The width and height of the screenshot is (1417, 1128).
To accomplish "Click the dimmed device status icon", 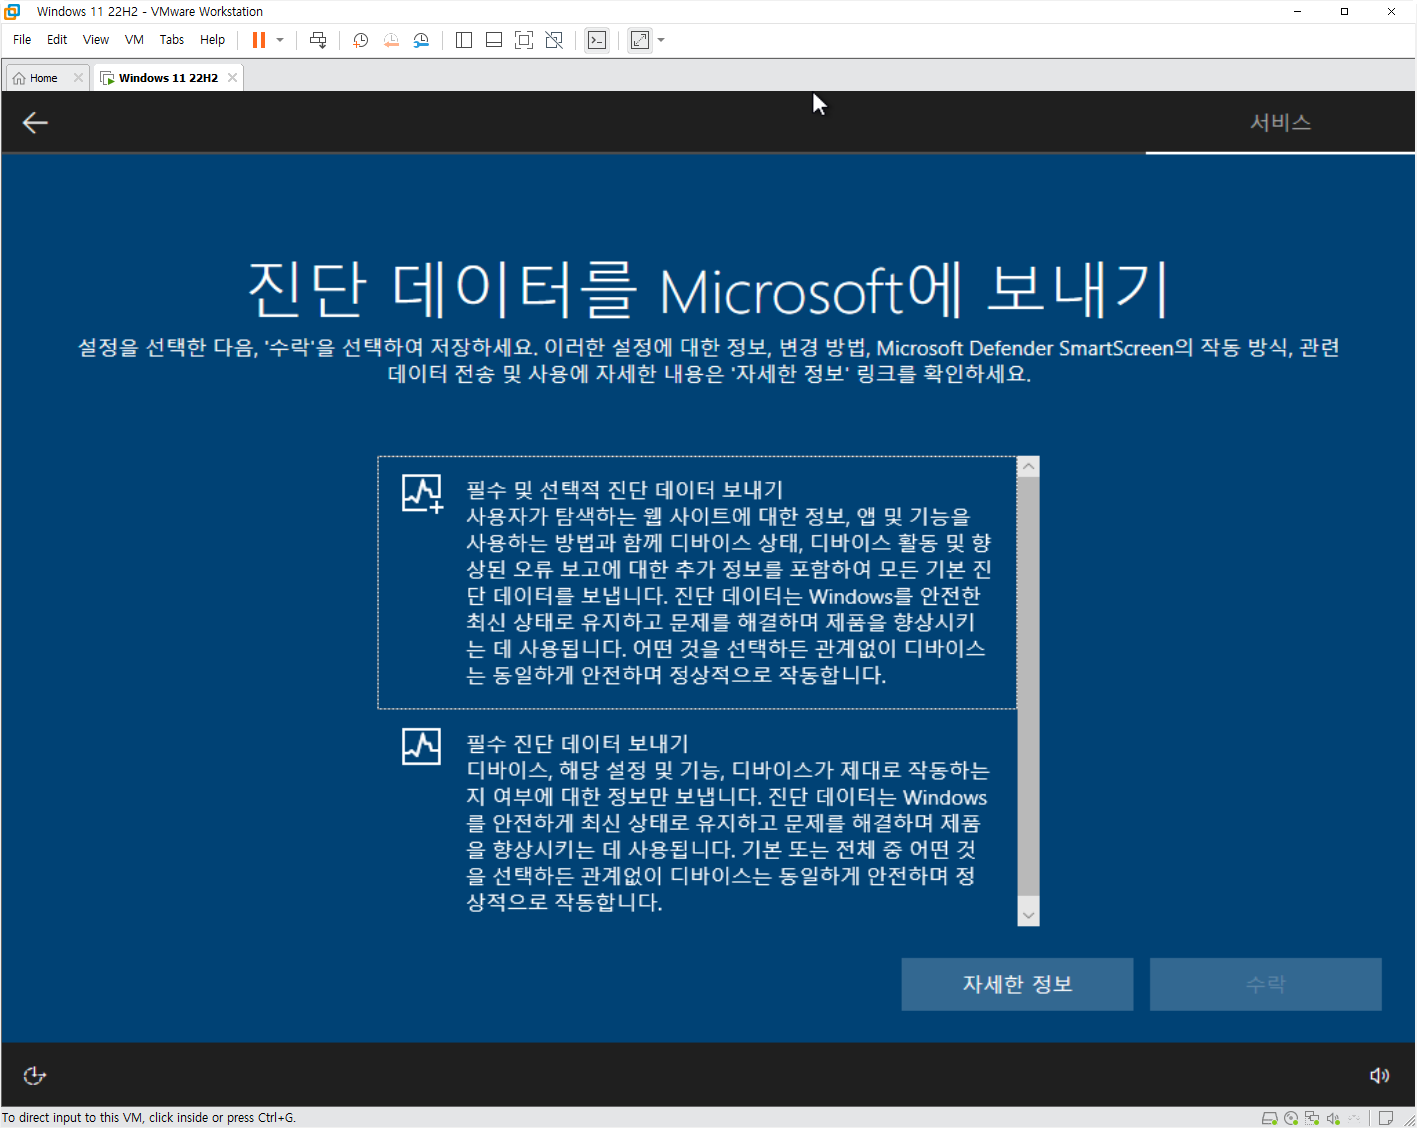I will [x=1354, y=1118].
